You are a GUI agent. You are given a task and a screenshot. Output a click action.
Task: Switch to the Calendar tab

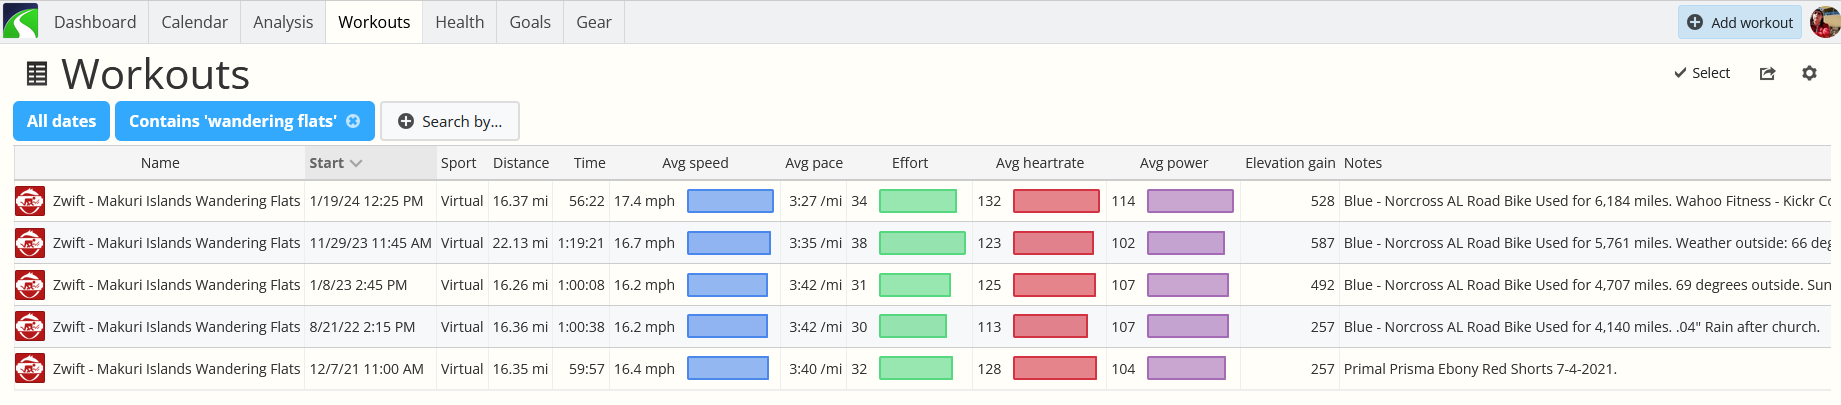194,22
